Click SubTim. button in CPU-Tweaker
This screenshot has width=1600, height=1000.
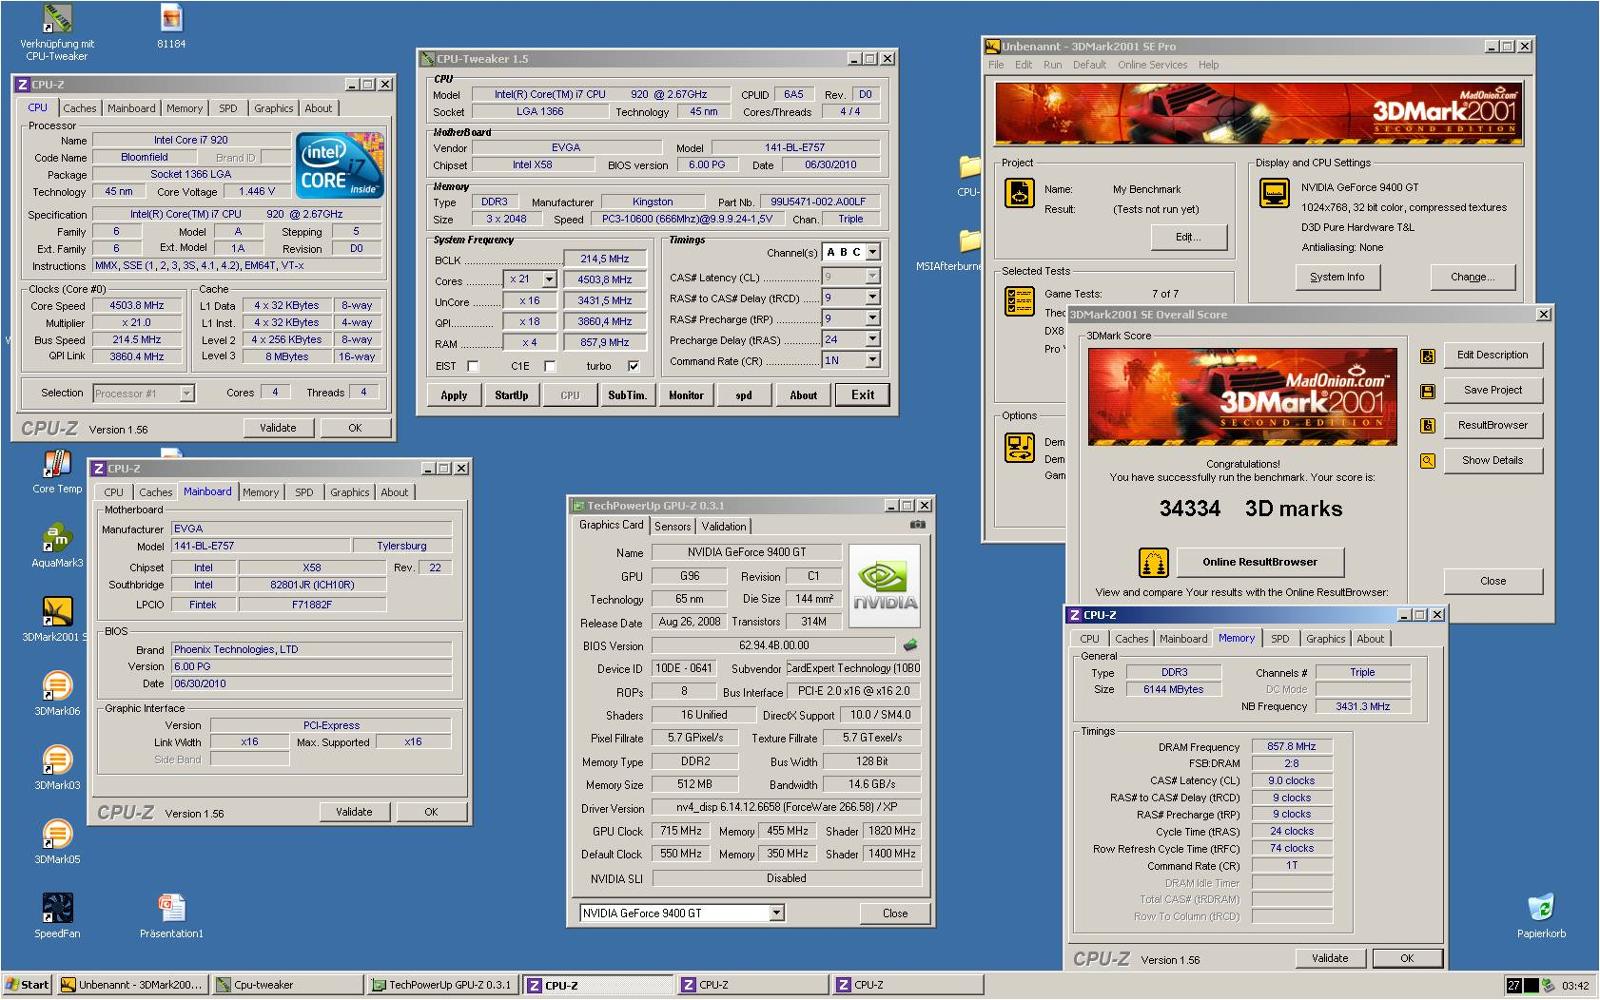point(627,395)
